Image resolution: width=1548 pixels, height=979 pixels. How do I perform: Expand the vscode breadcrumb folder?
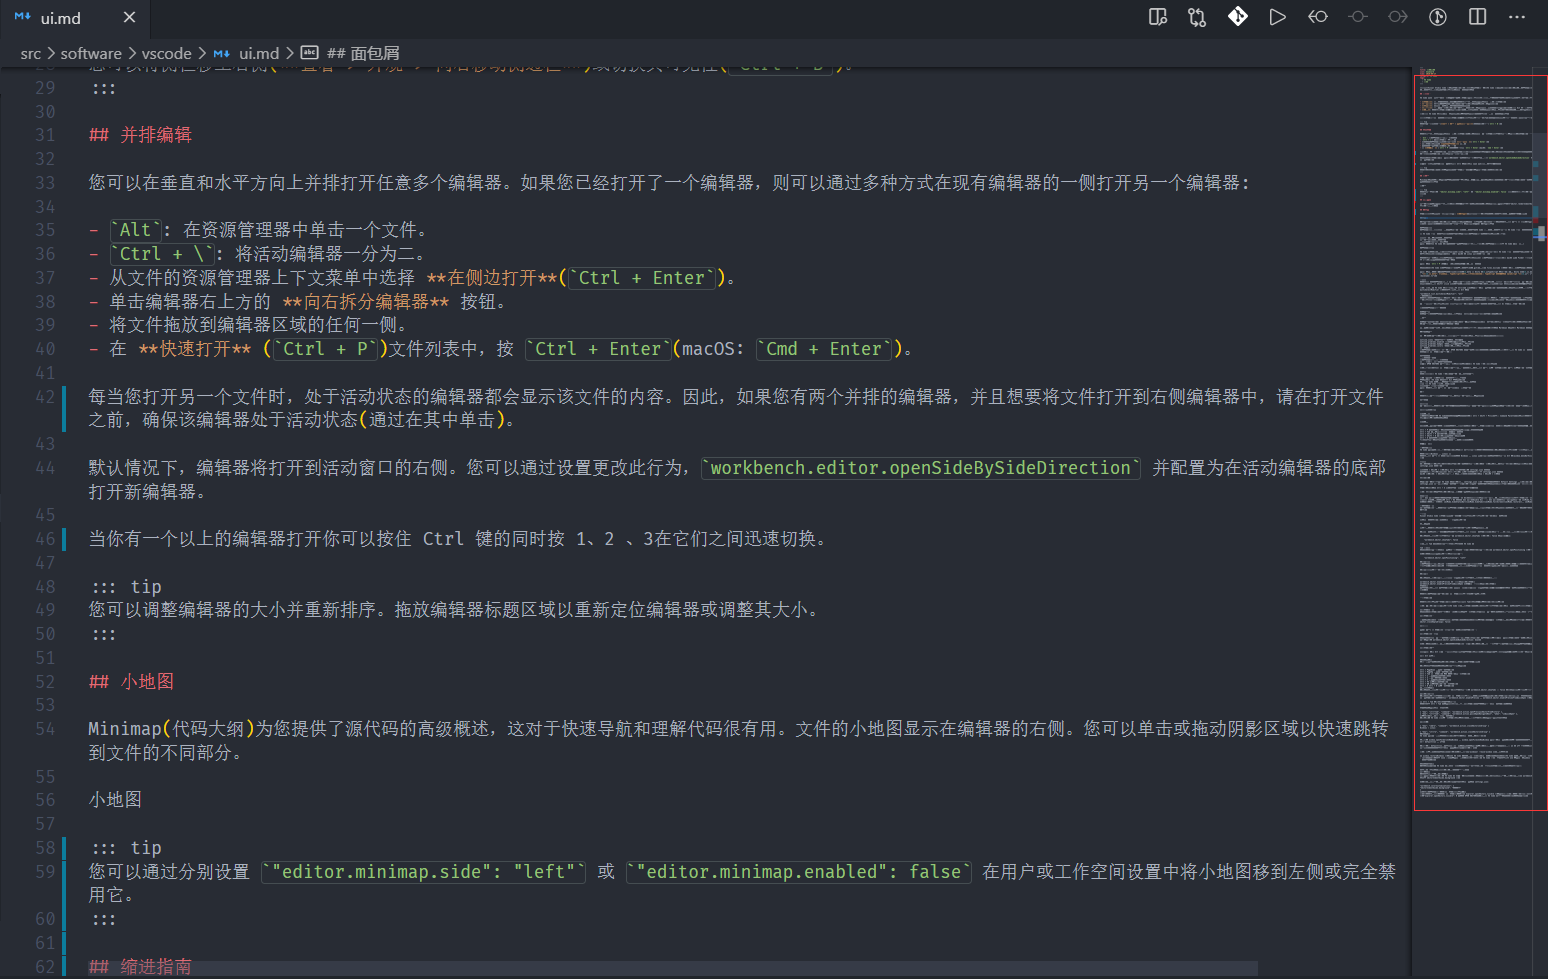point(166,53)
